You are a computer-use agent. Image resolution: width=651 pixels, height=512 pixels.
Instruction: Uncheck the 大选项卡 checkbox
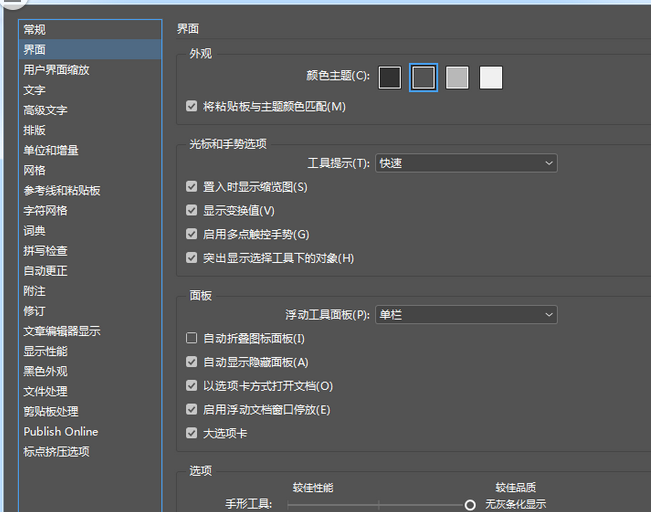click(x=192, y=434)
